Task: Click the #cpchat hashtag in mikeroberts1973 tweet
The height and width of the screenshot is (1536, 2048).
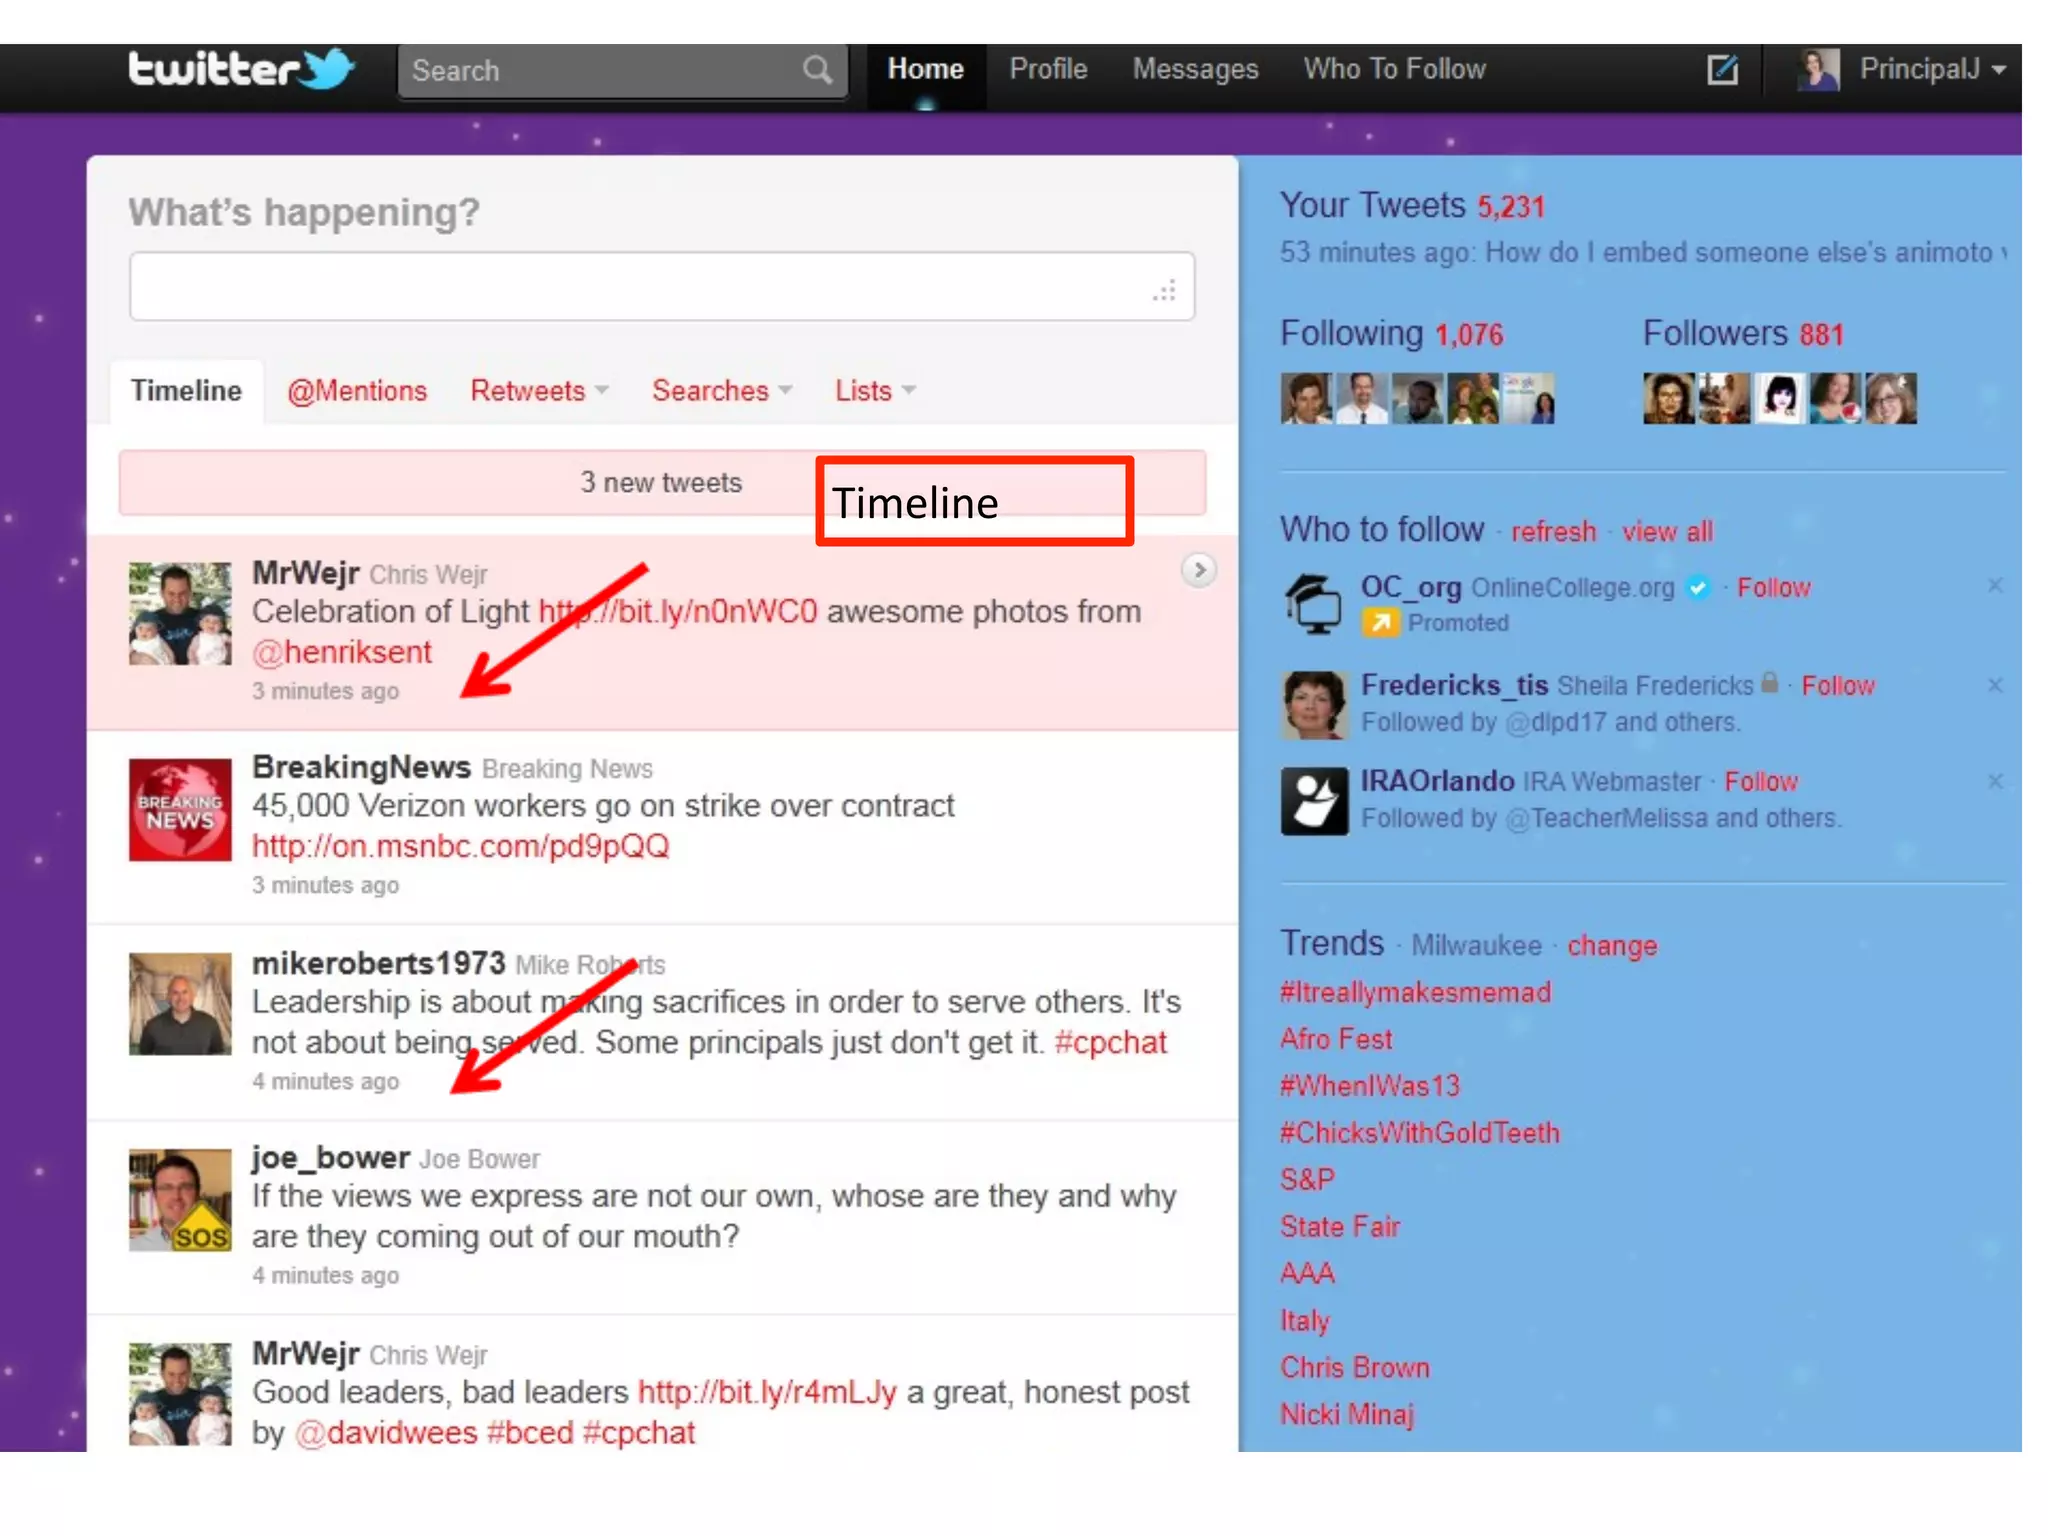Action: coord(1110,1042)
